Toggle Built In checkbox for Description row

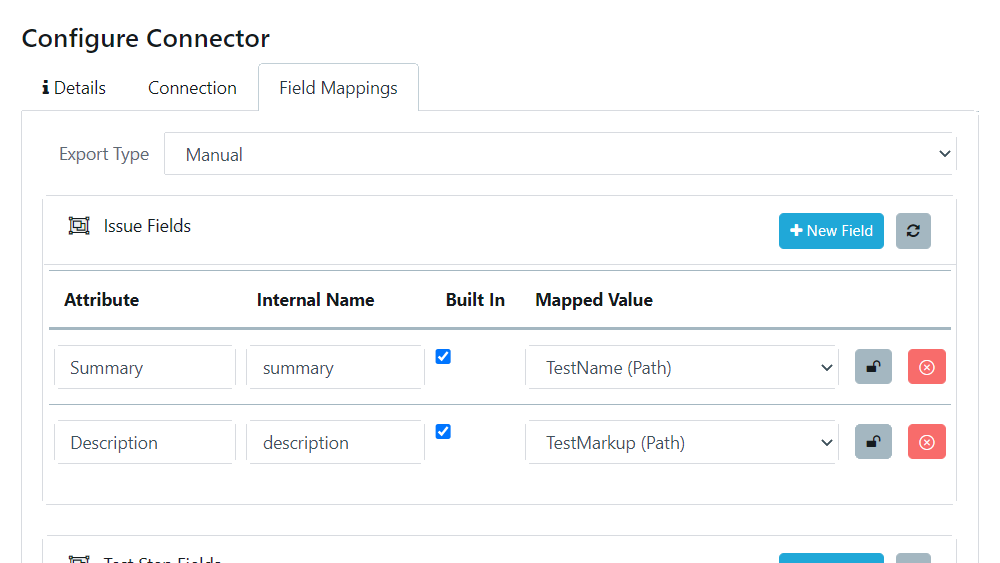point(443,432)
